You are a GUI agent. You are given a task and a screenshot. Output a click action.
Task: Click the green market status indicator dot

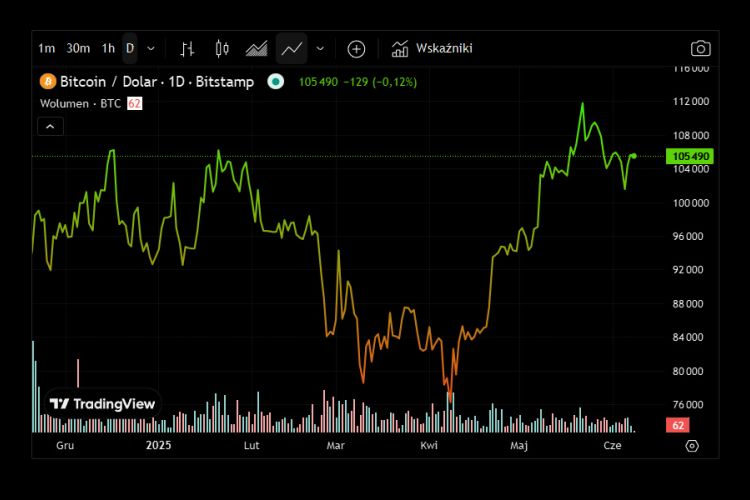tap(276, 81)
